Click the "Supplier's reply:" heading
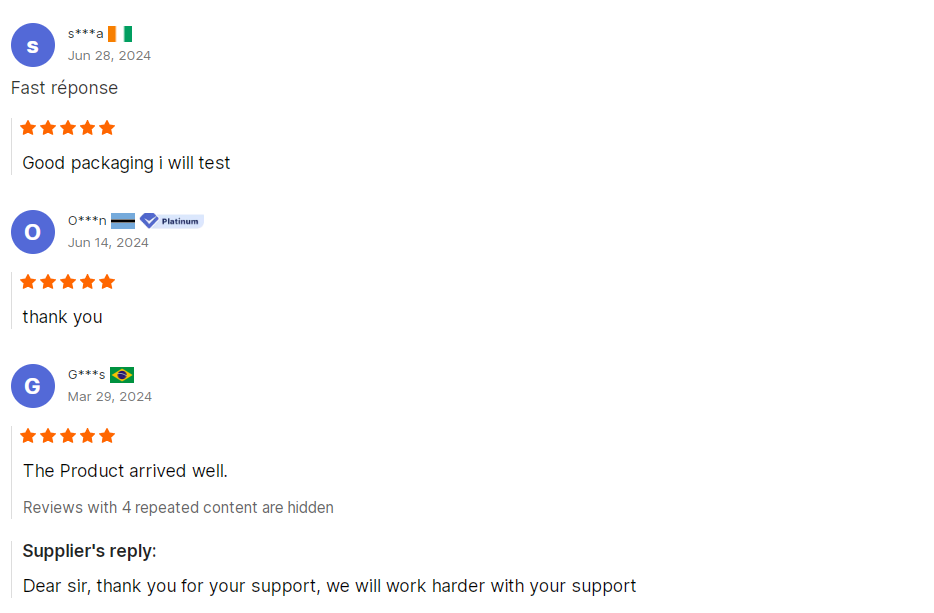This screenshot has height=613, width=934. (x=90, y=551)
